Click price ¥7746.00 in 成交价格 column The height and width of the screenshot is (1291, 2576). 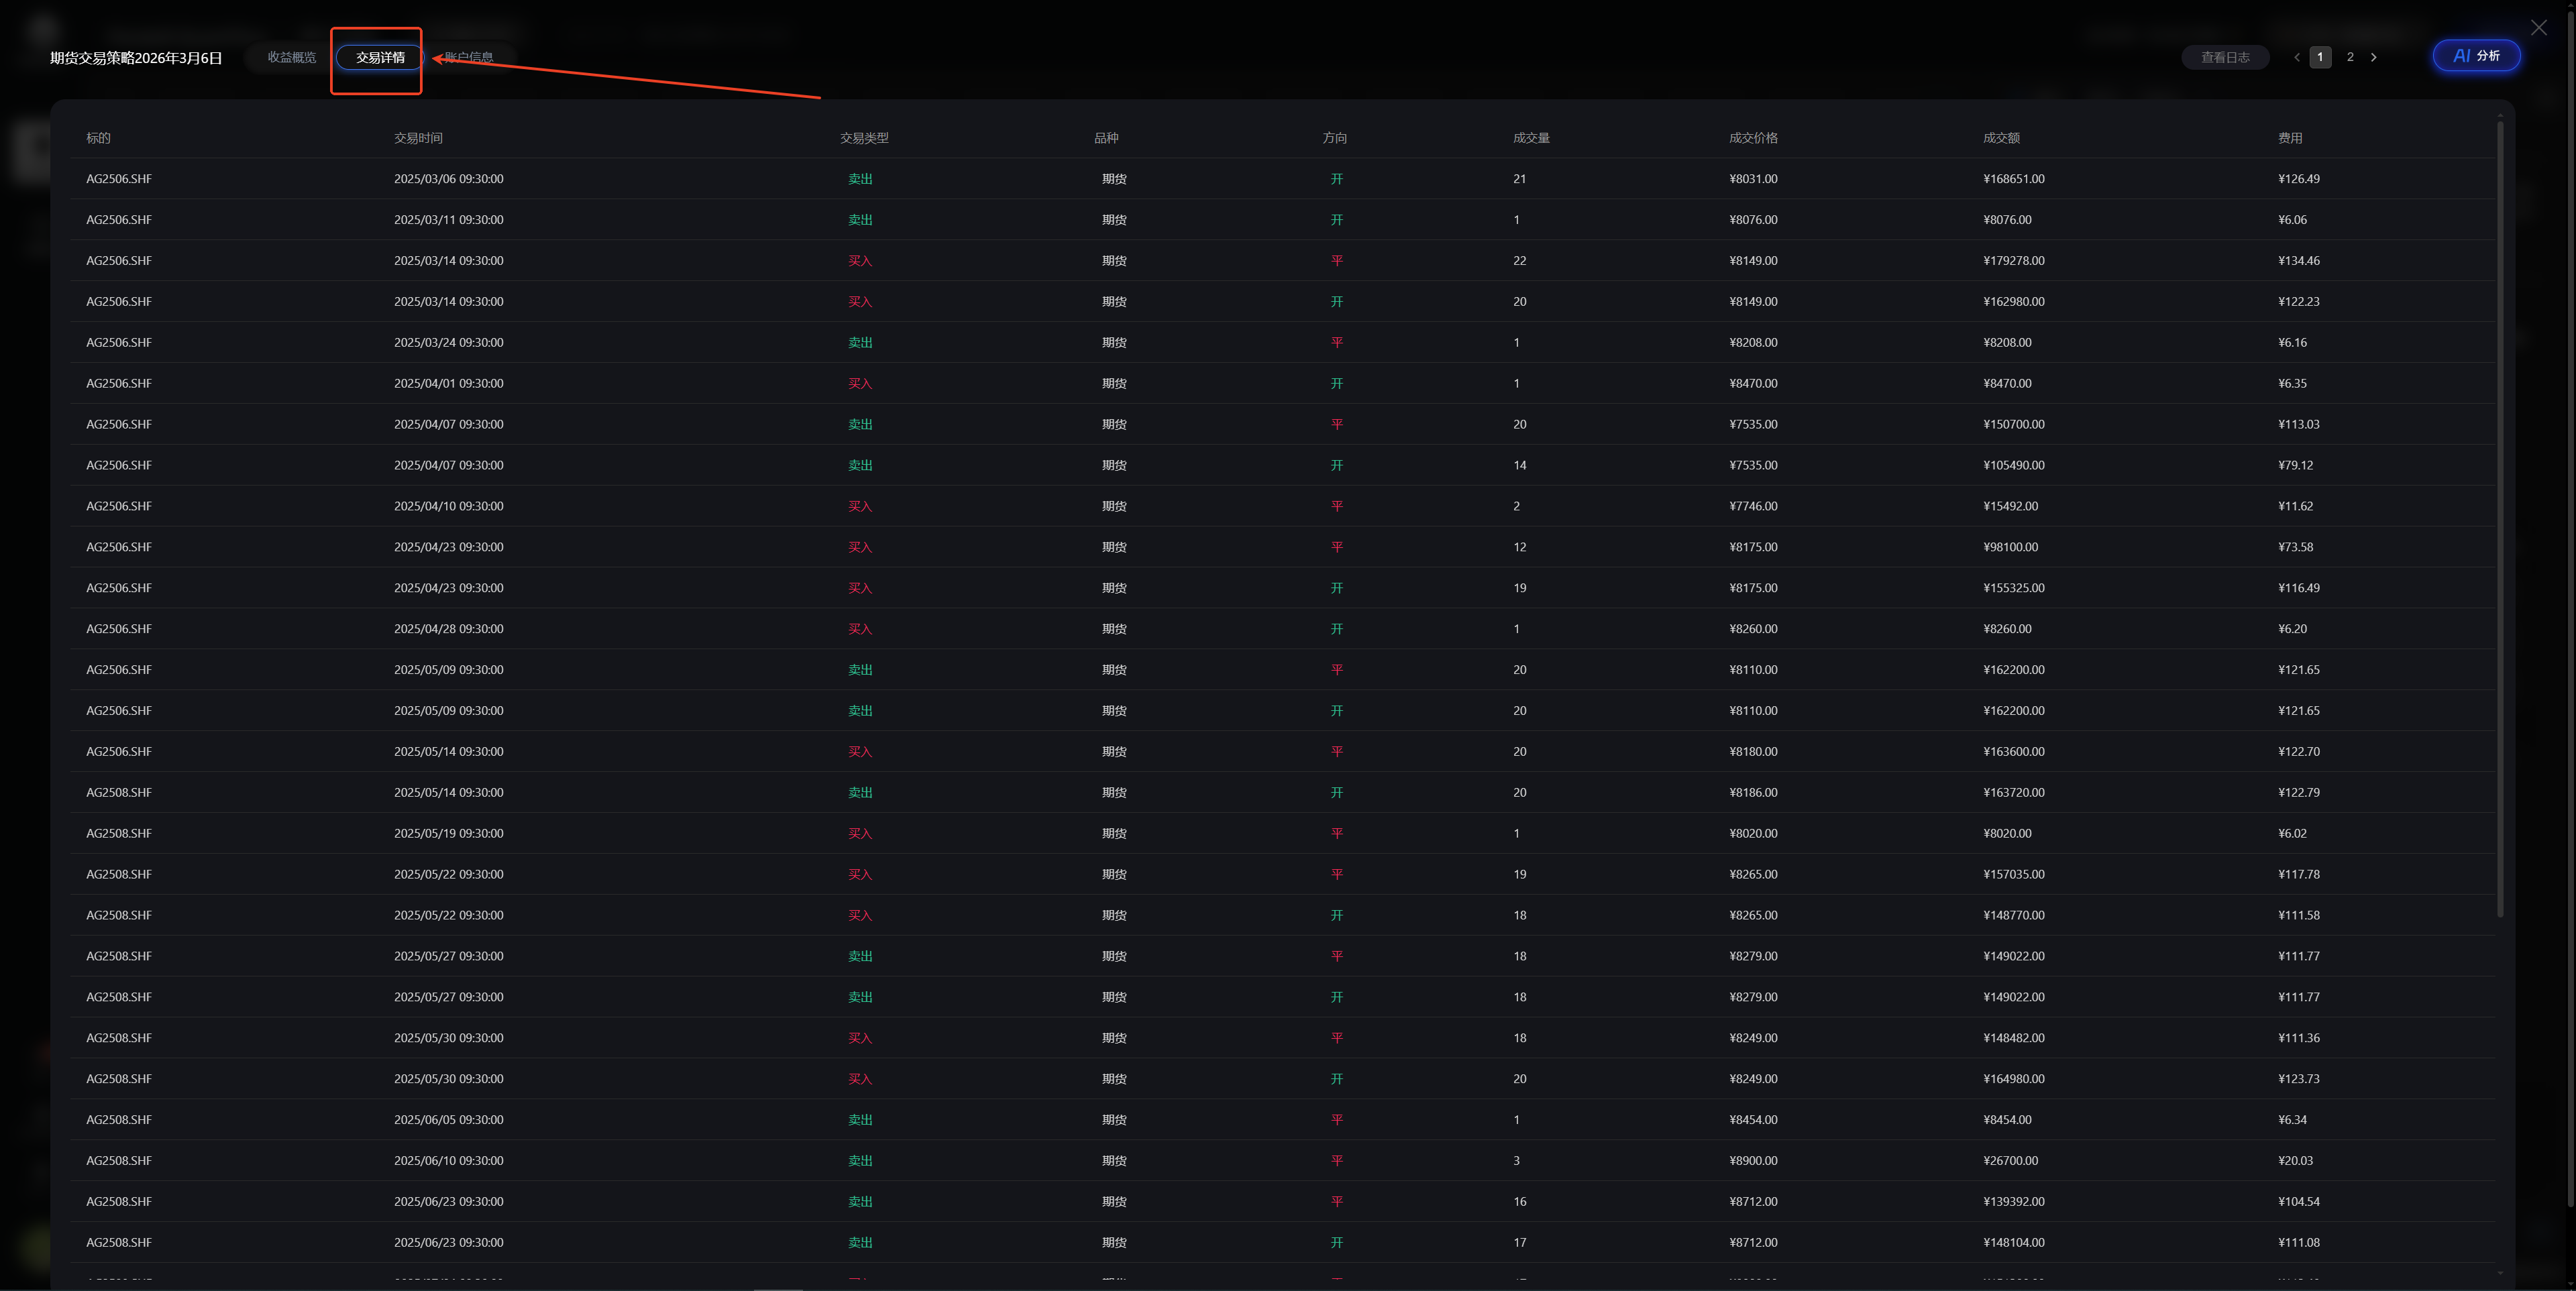point(1753,506)
